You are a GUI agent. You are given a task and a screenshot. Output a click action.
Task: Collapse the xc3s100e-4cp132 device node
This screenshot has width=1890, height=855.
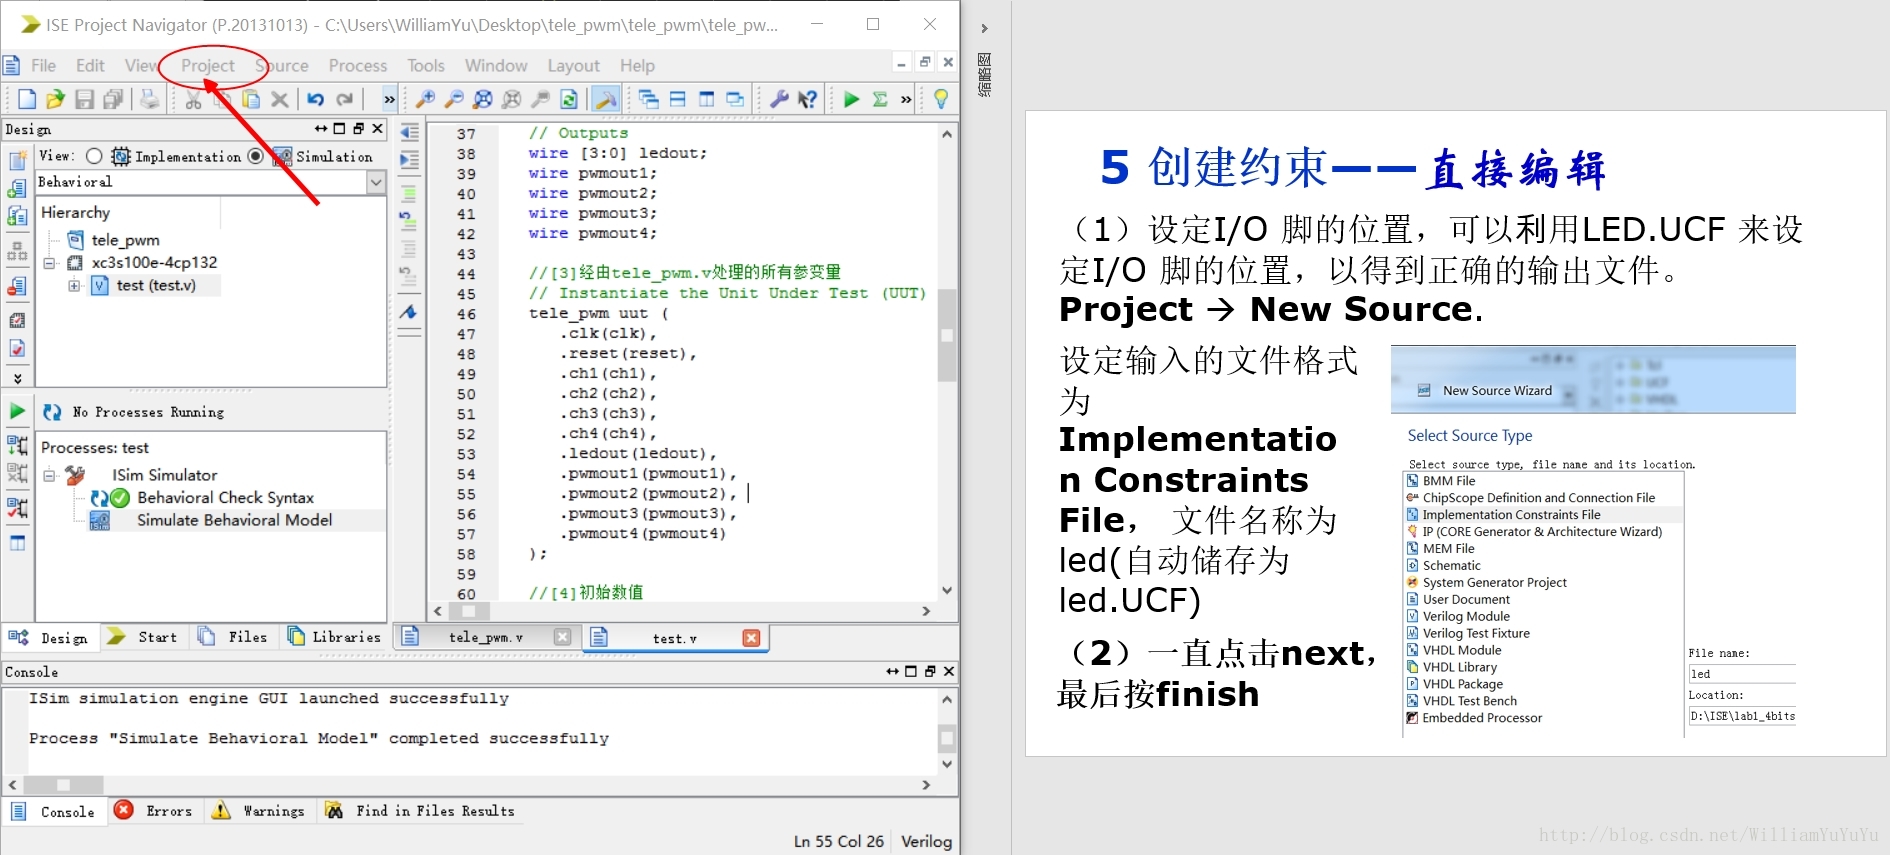[49, 263]
